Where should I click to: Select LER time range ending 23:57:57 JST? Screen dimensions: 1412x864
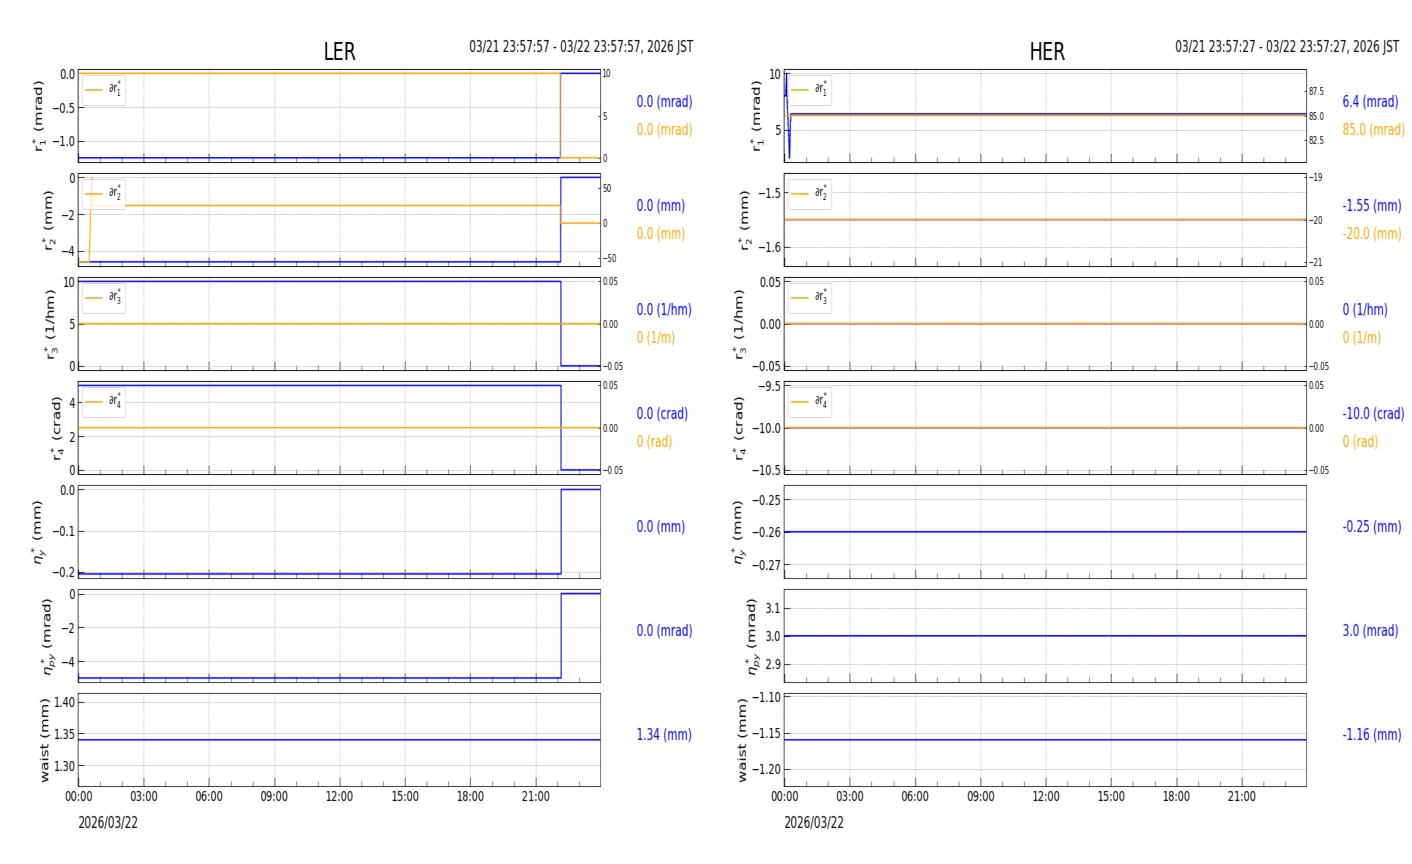coord(581,47)
